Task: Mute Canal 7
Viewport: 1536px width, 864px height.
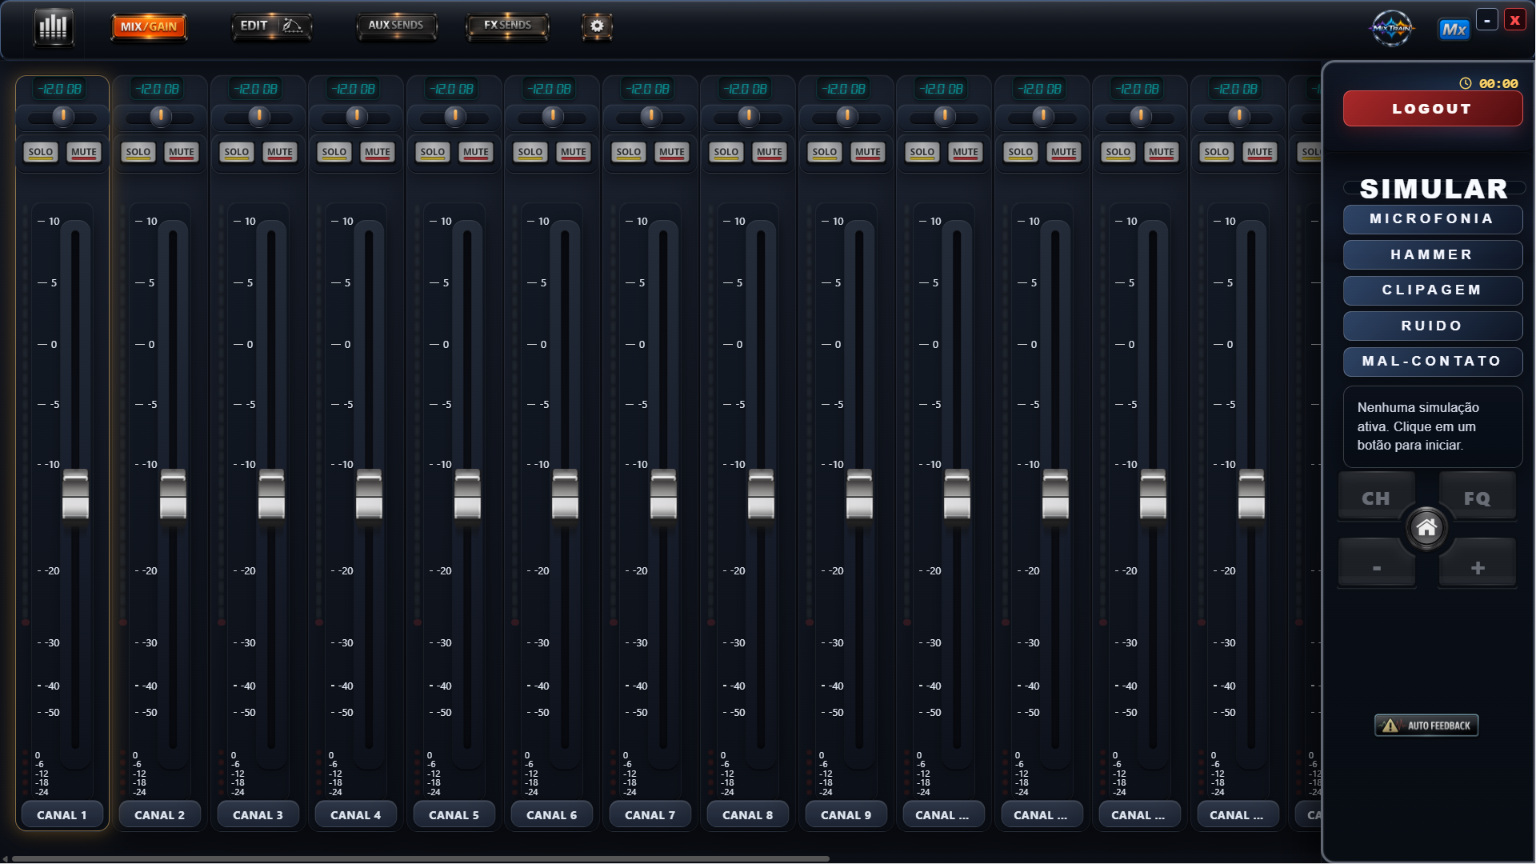Action: (x=672, y=152)
